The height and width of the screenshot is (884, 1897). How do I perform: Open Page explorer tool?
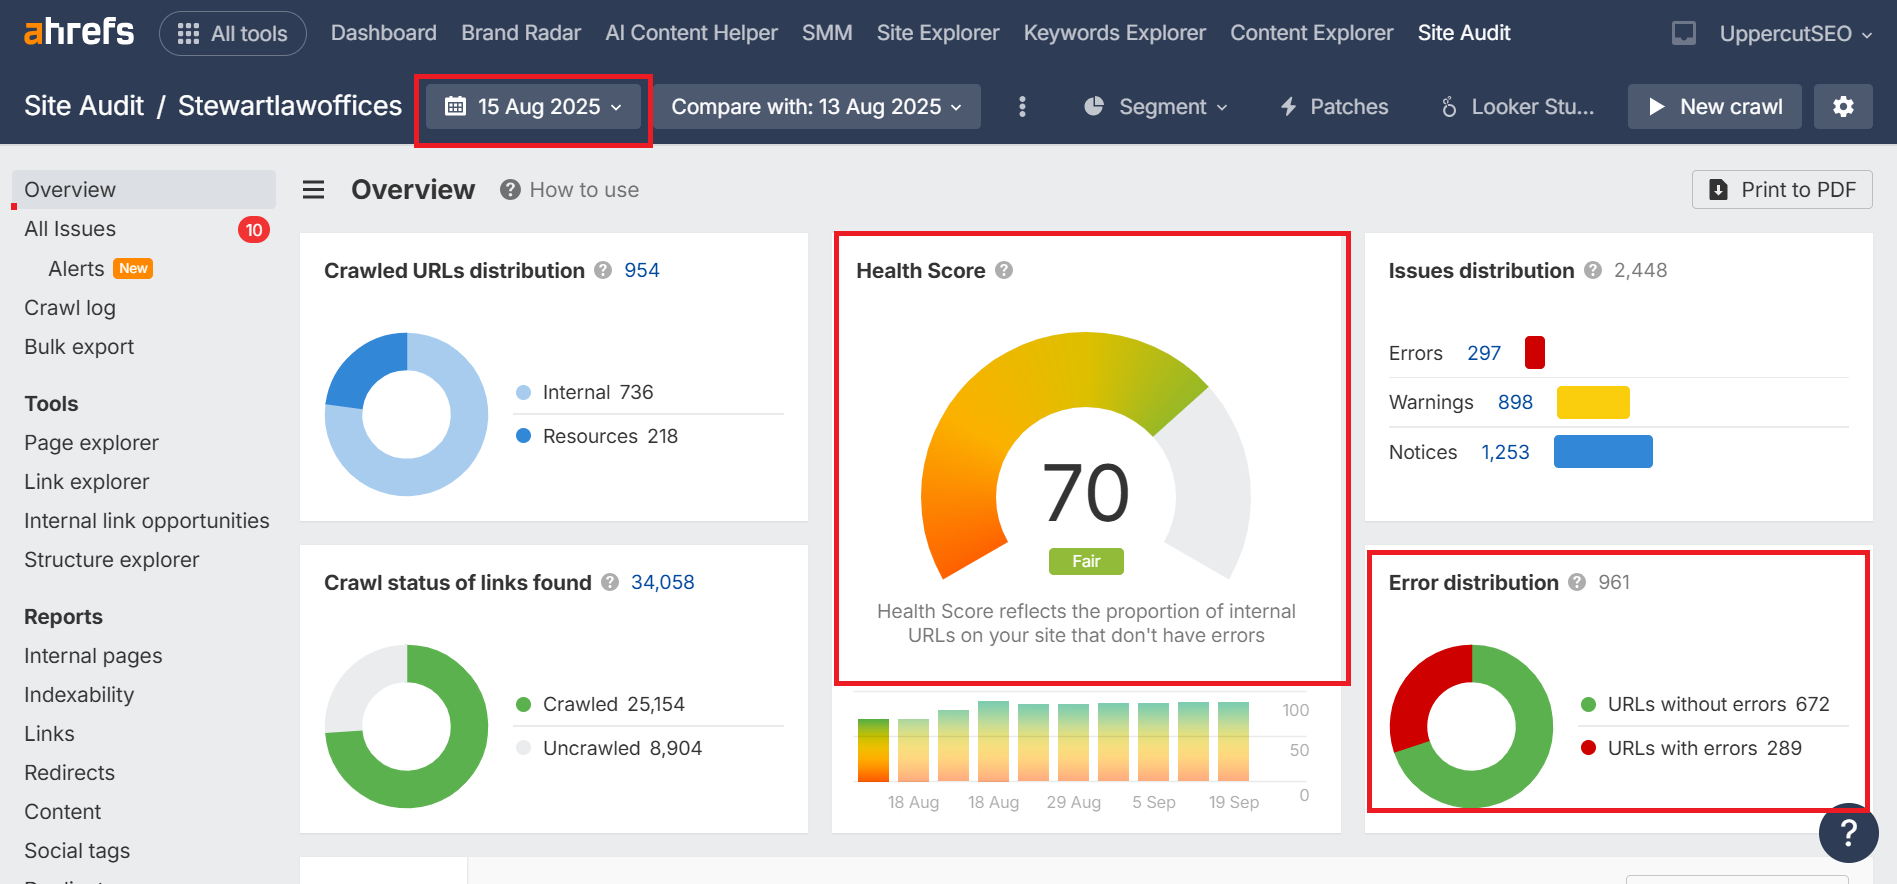point(91,442)
